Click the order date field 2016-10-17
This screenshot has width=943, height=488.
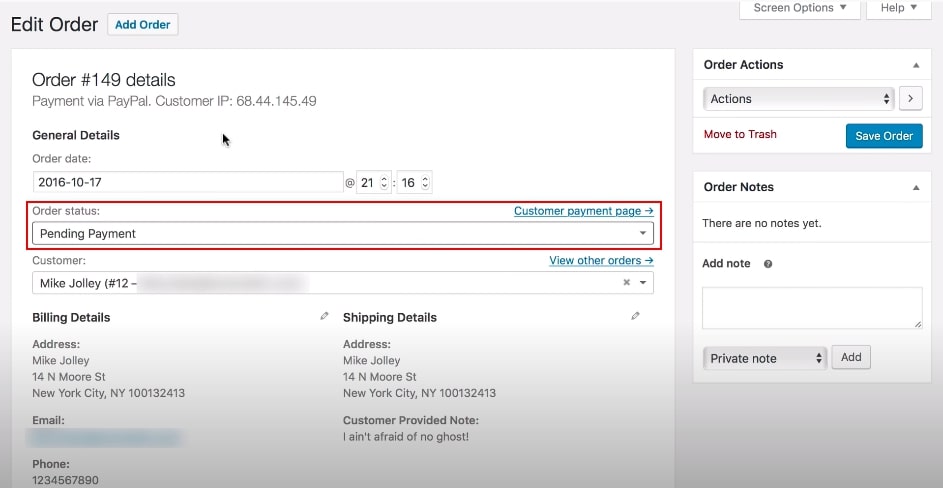[188, 182]
